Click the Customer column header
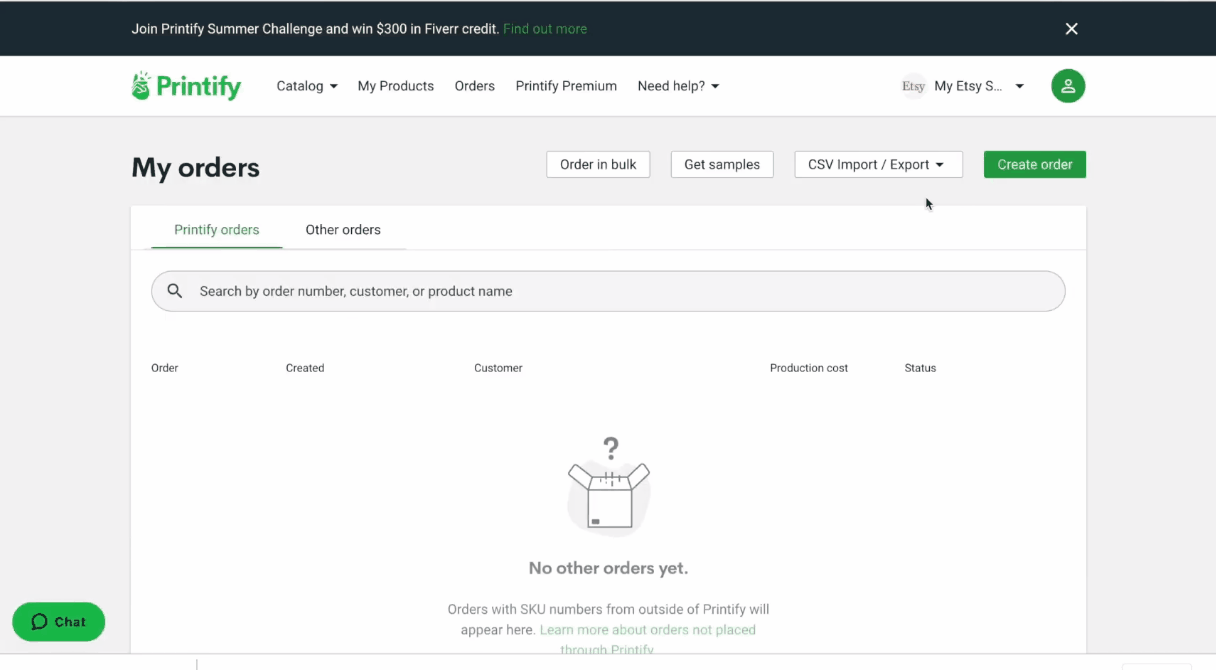The image size is (1216, 670). point(498,368)
